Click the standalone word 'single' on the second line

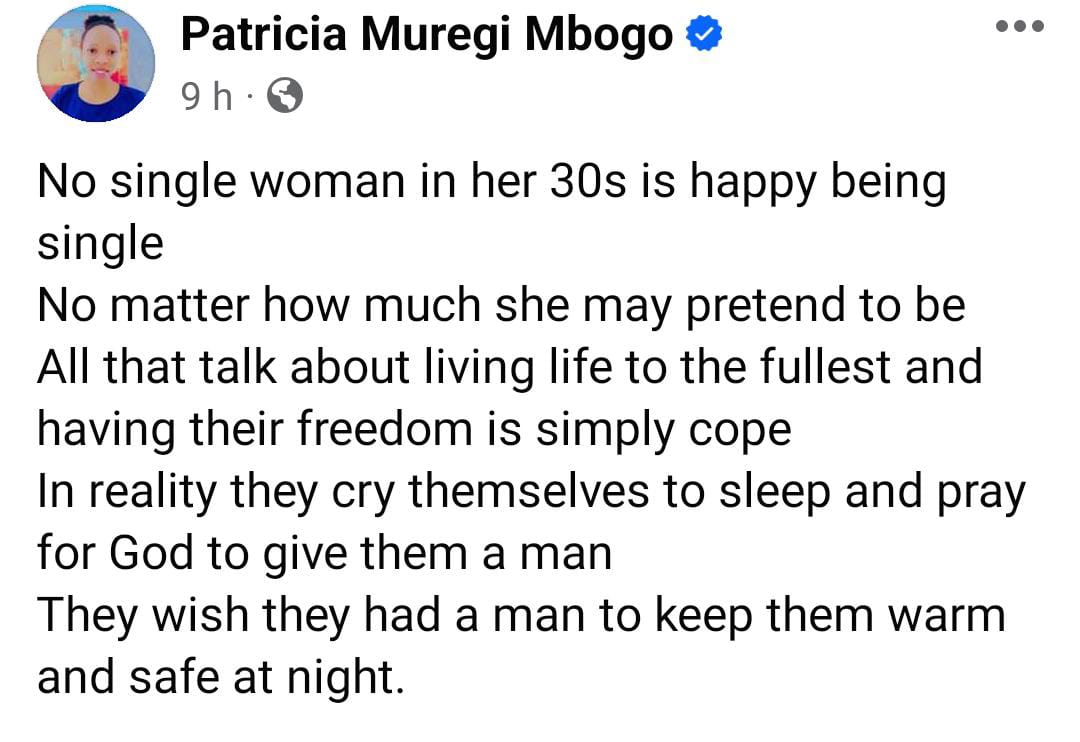click(101, 245)
